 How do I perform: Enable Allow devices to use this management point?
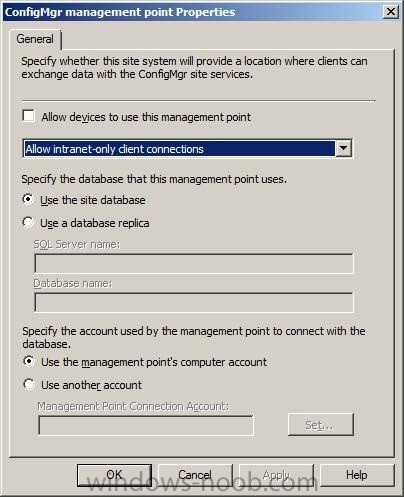coord(29,116)
